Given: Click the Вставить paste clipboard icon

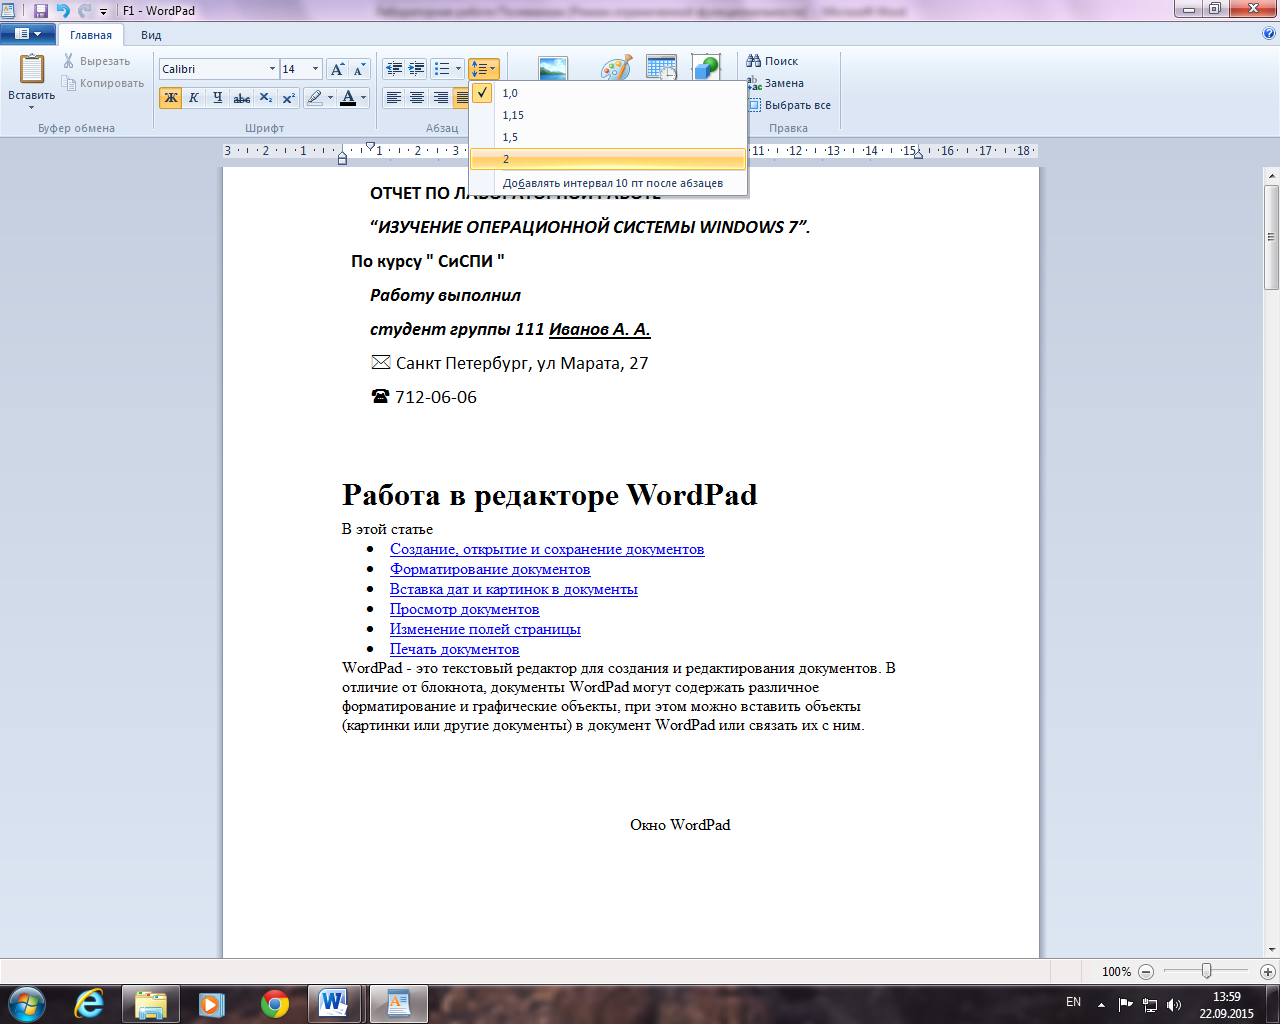Looking at the screenshot, I should 32,69.
